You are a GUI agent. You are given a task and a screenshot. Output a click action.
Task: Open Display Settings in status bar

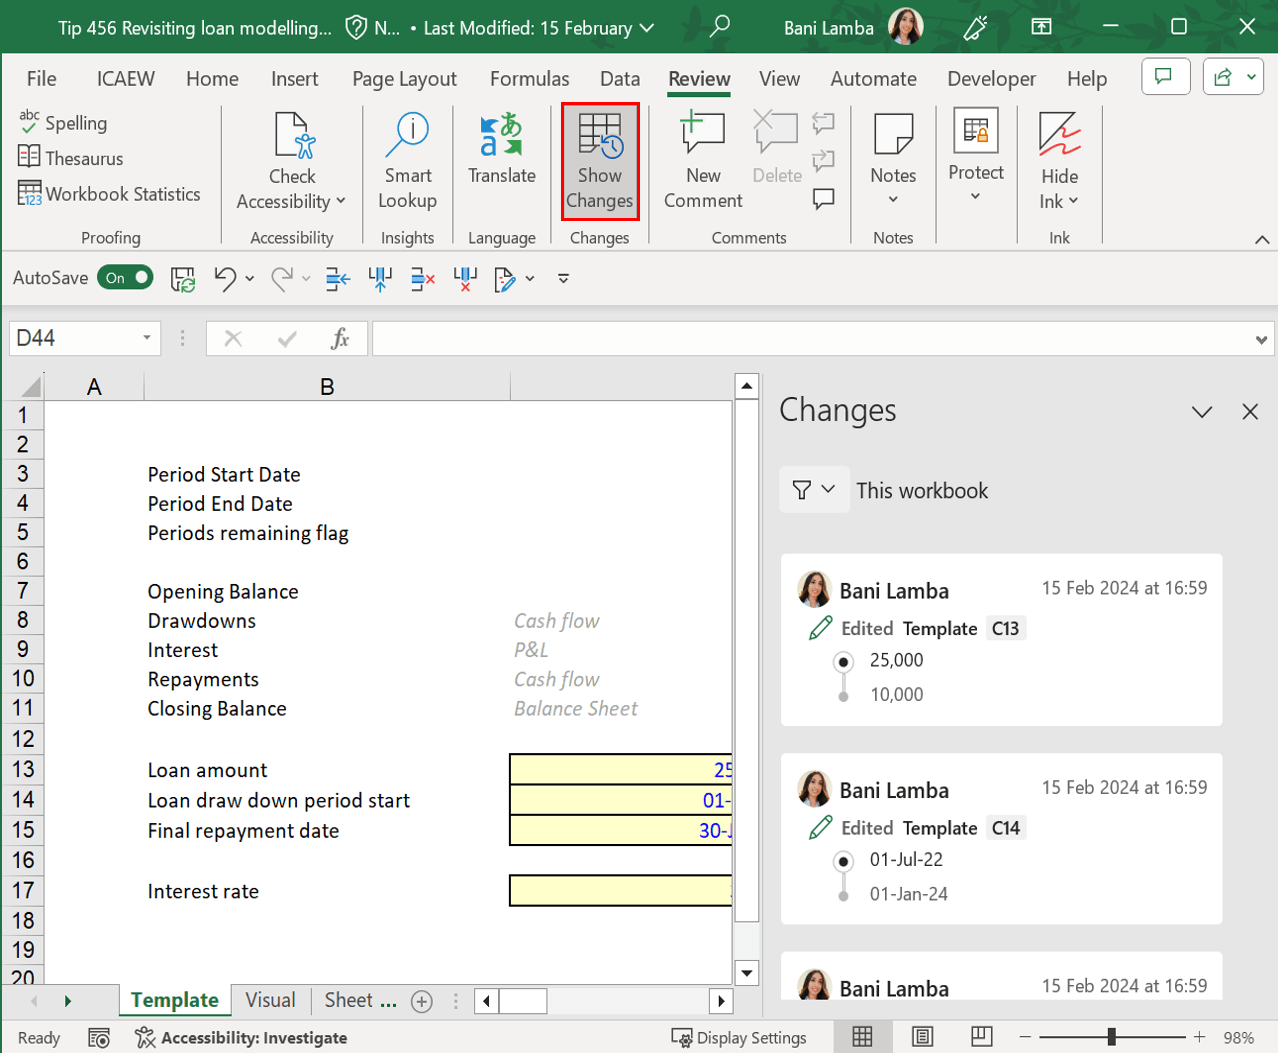[x=739, y=1038]
